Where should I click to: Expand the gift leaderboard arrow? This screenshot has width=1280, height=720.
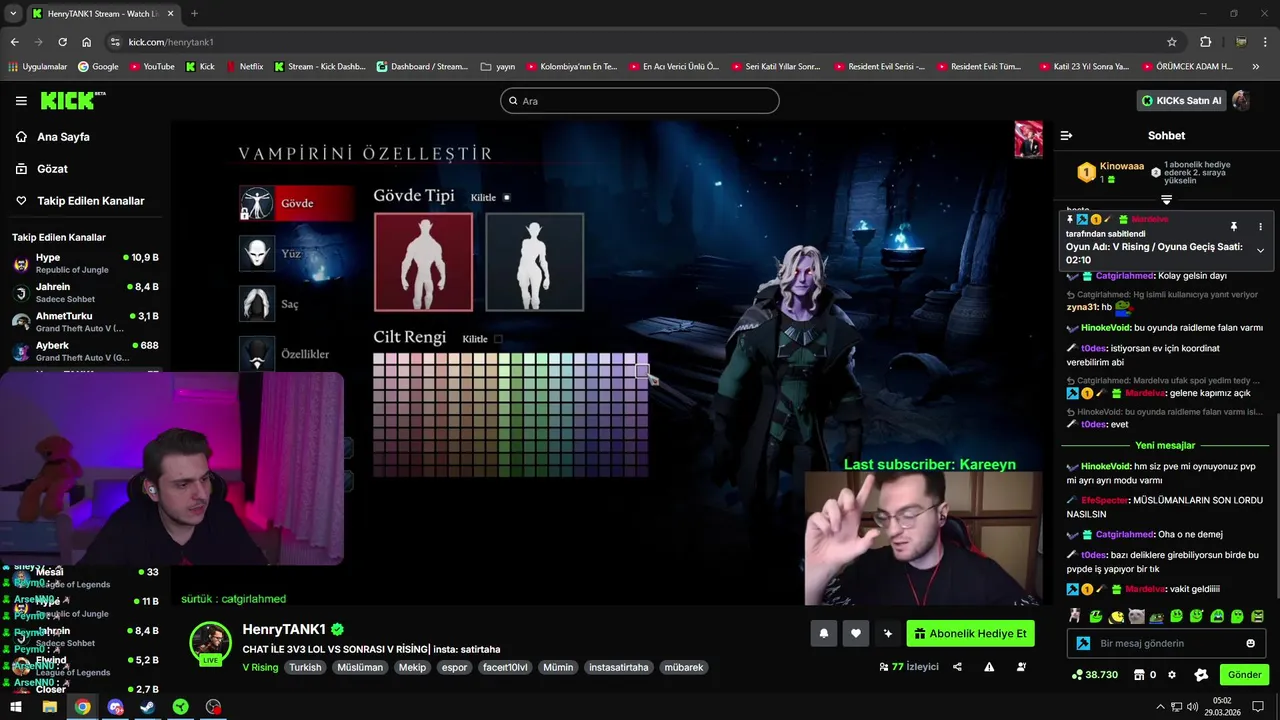(x=1166, y=200)
